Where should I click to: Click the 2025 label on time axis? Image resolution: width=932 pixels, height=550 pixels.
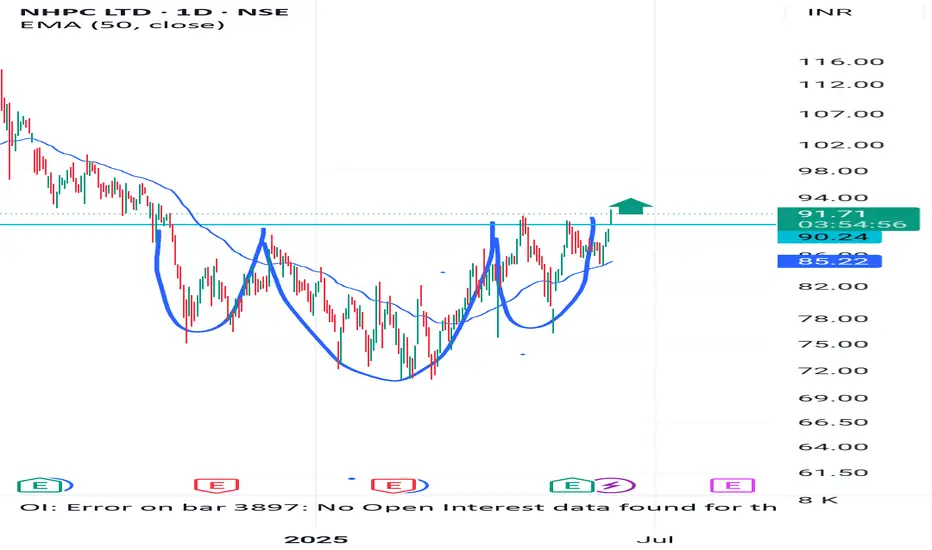(316, 539)
